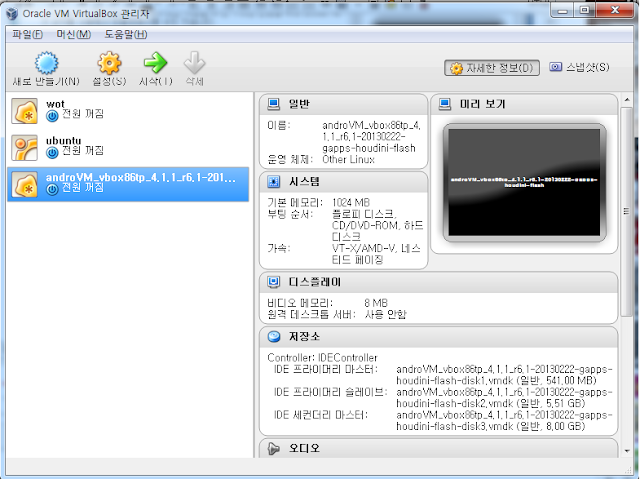
Task: Click the window resize grip corner
Action: (629, 470)
